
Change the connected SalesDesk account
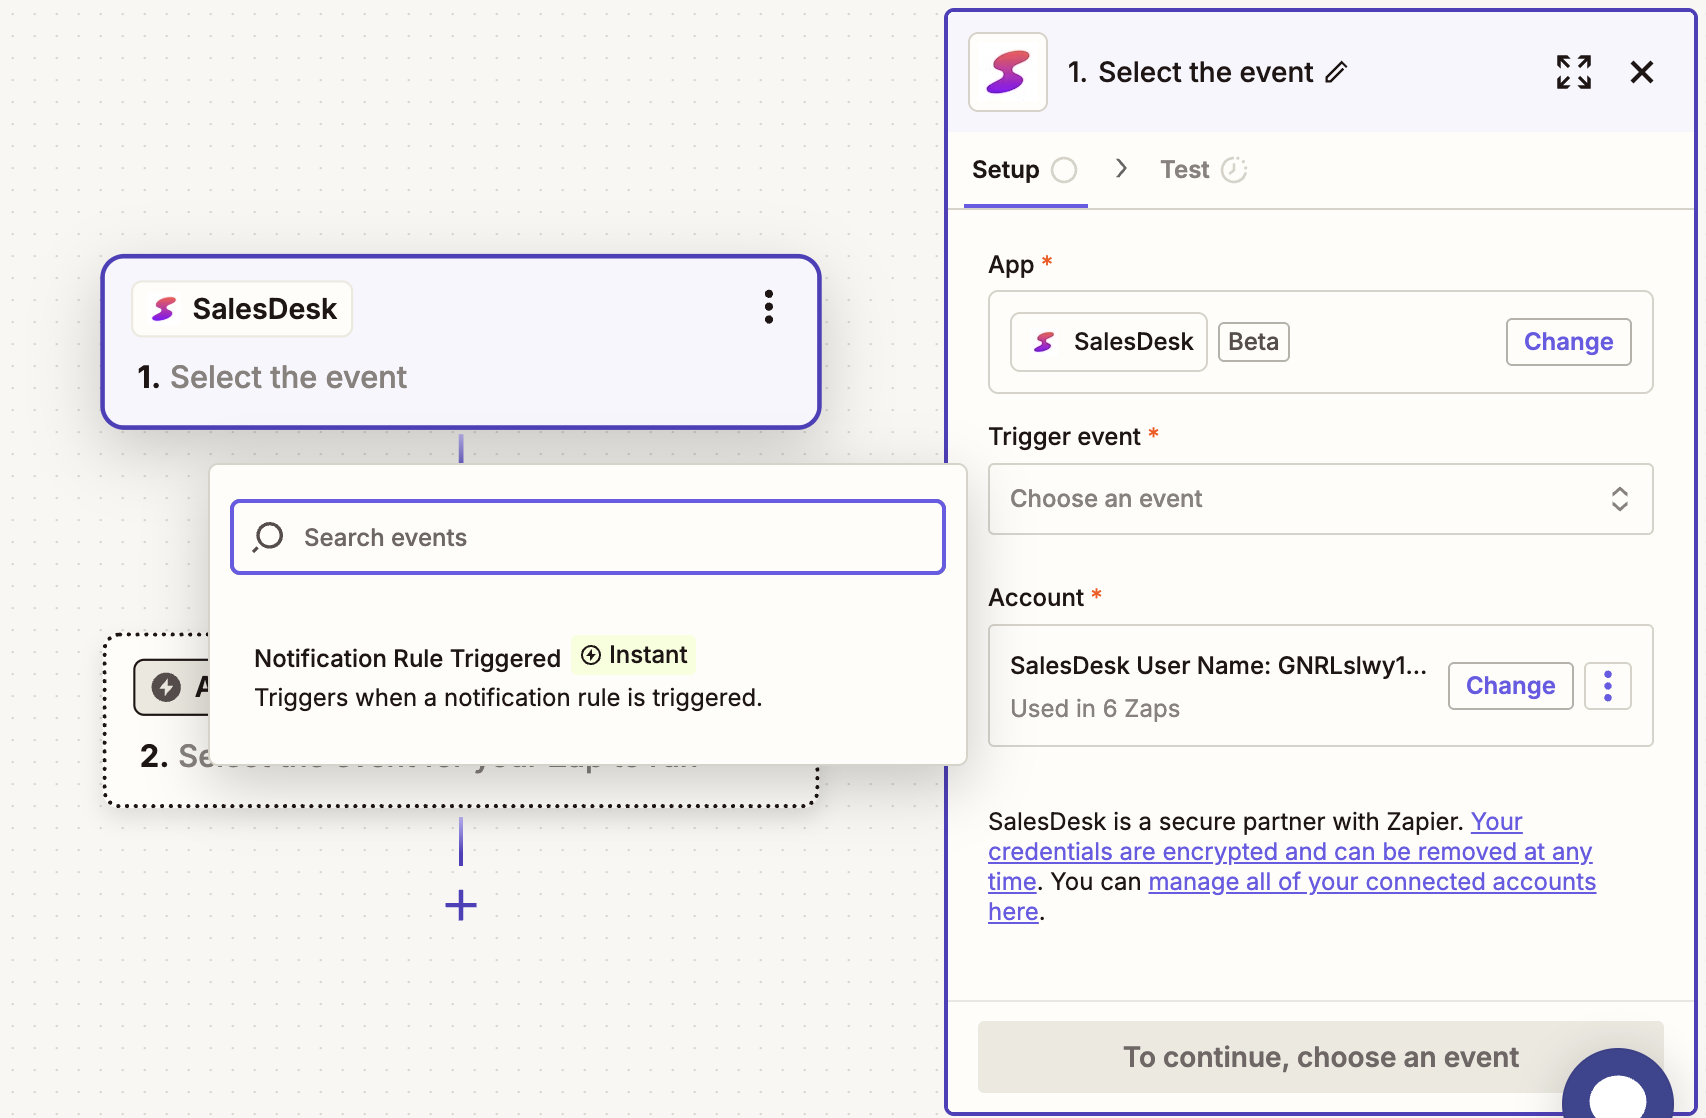click(1509, 686)
